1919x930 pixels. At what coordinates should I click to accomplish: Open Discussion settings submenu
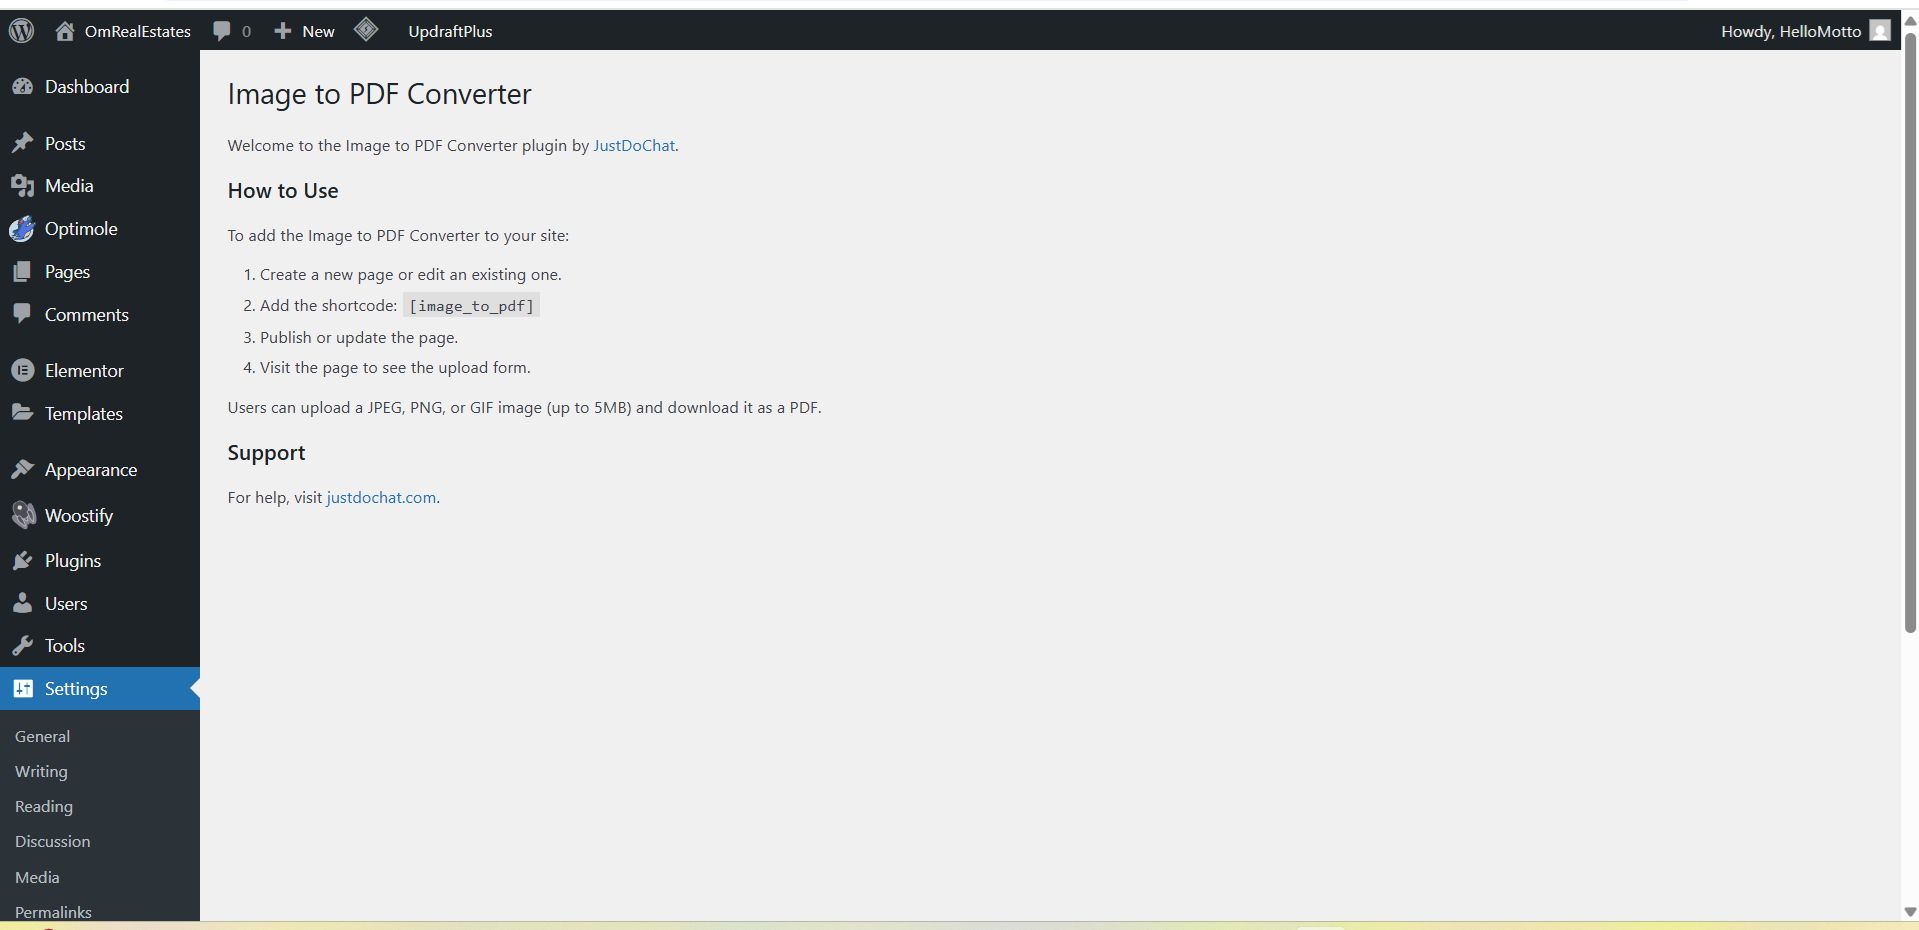point(53,842)
